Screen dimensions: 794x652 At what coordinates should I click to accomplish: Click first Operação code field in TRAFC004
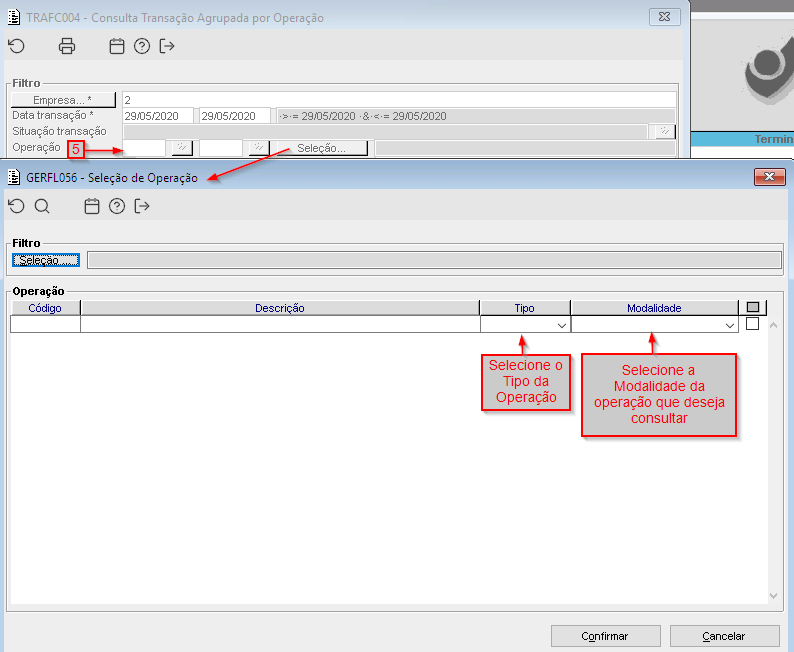(x=144, y=148)
